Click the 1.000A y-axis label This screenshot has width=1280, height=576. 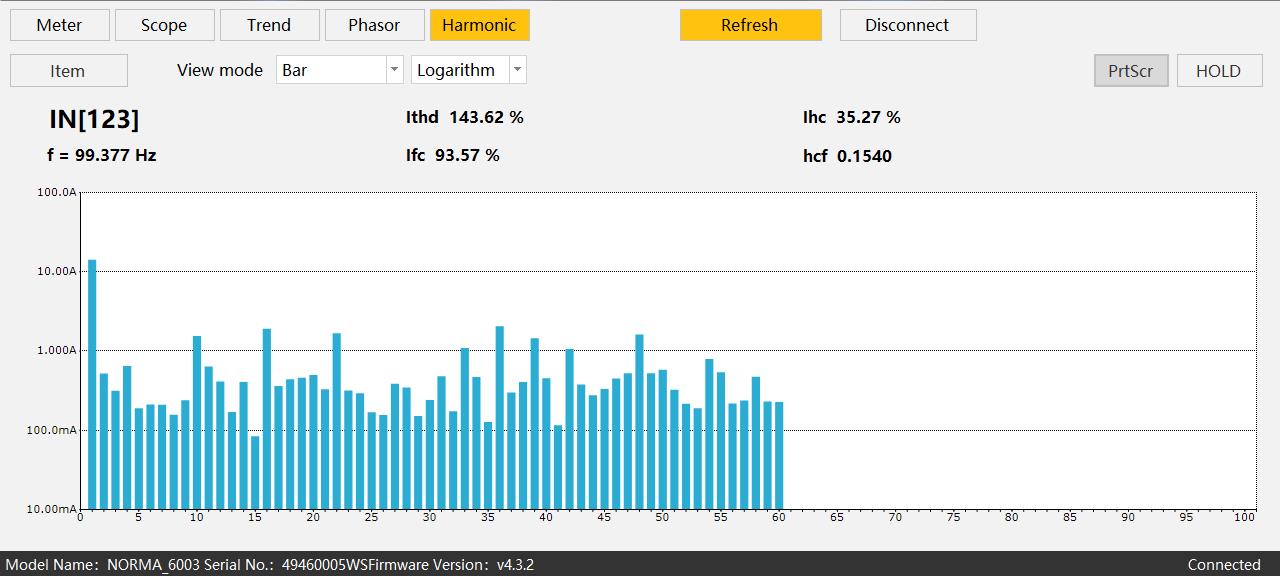click(57, 350)
